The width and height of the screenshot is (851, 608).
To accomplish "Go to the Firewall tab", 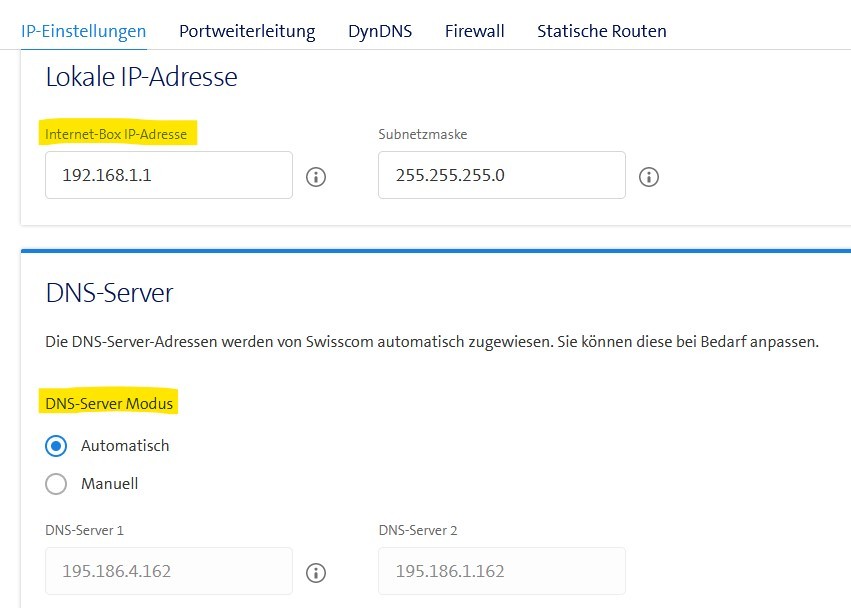I will [x=474, y=31].
